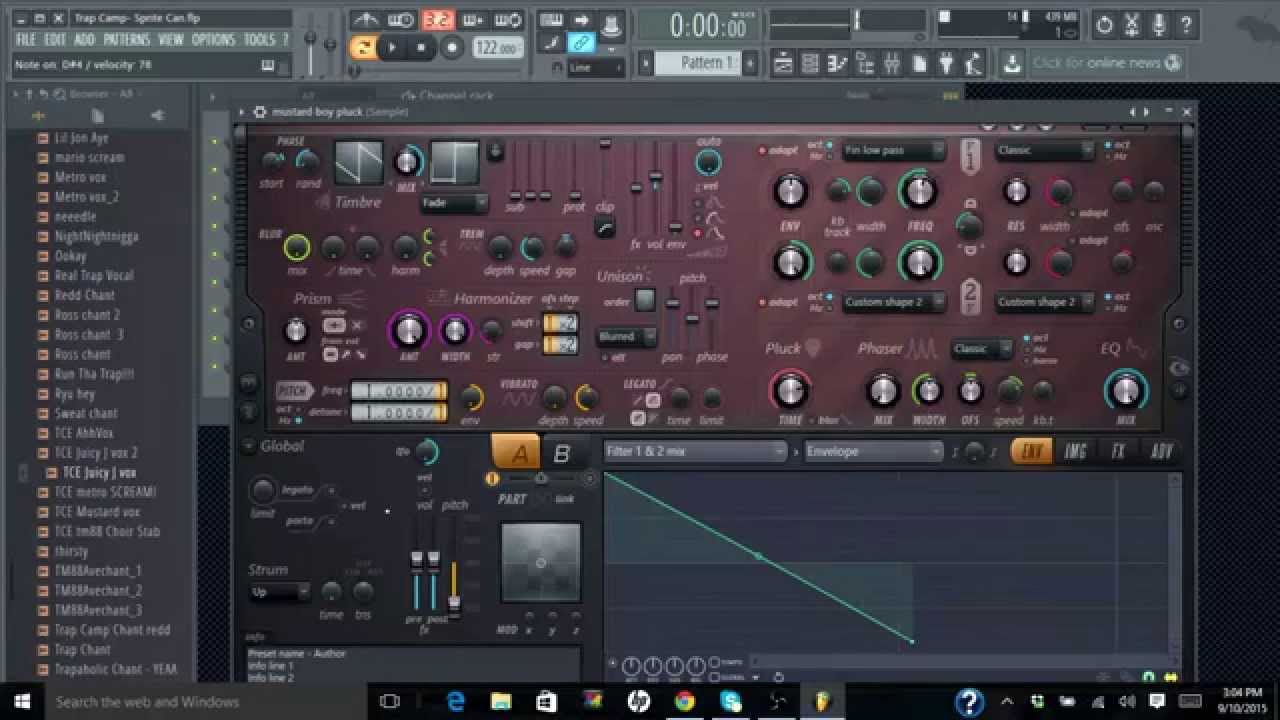This screenshot has width=1280, height=720.
Task: Click the Play button in transport
Action: click(x=393, y=47)
